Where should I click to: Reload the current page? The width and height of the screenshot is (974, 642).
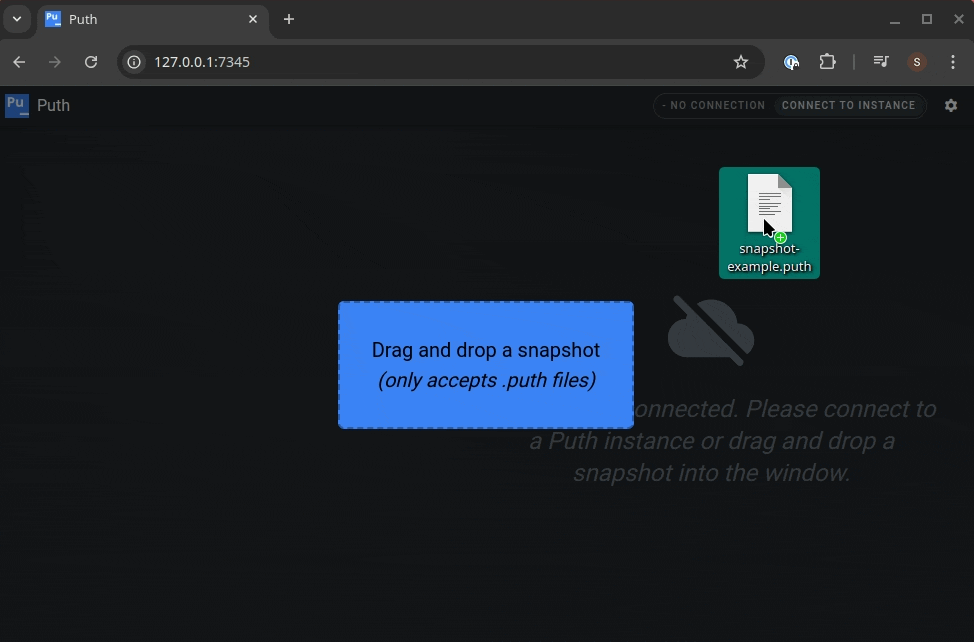coord(91,62)
